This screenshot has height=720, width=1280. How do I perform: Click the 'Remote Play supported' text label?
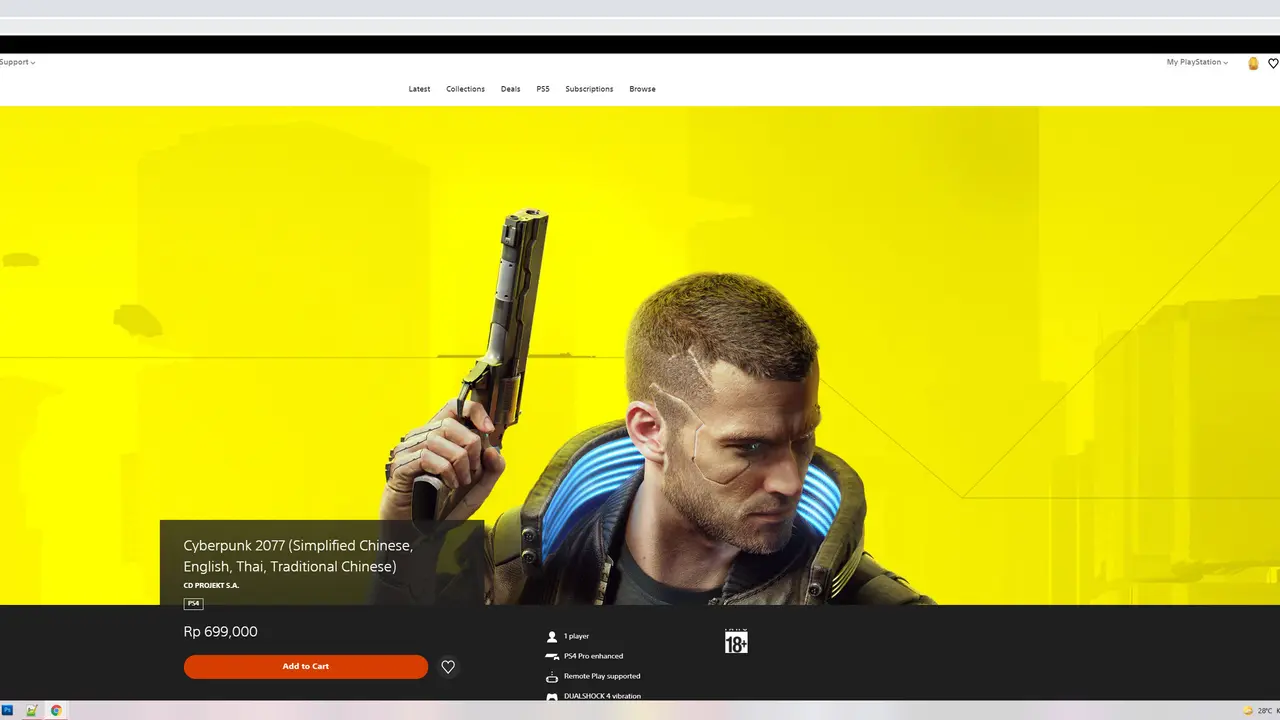(x=602, y=676)
